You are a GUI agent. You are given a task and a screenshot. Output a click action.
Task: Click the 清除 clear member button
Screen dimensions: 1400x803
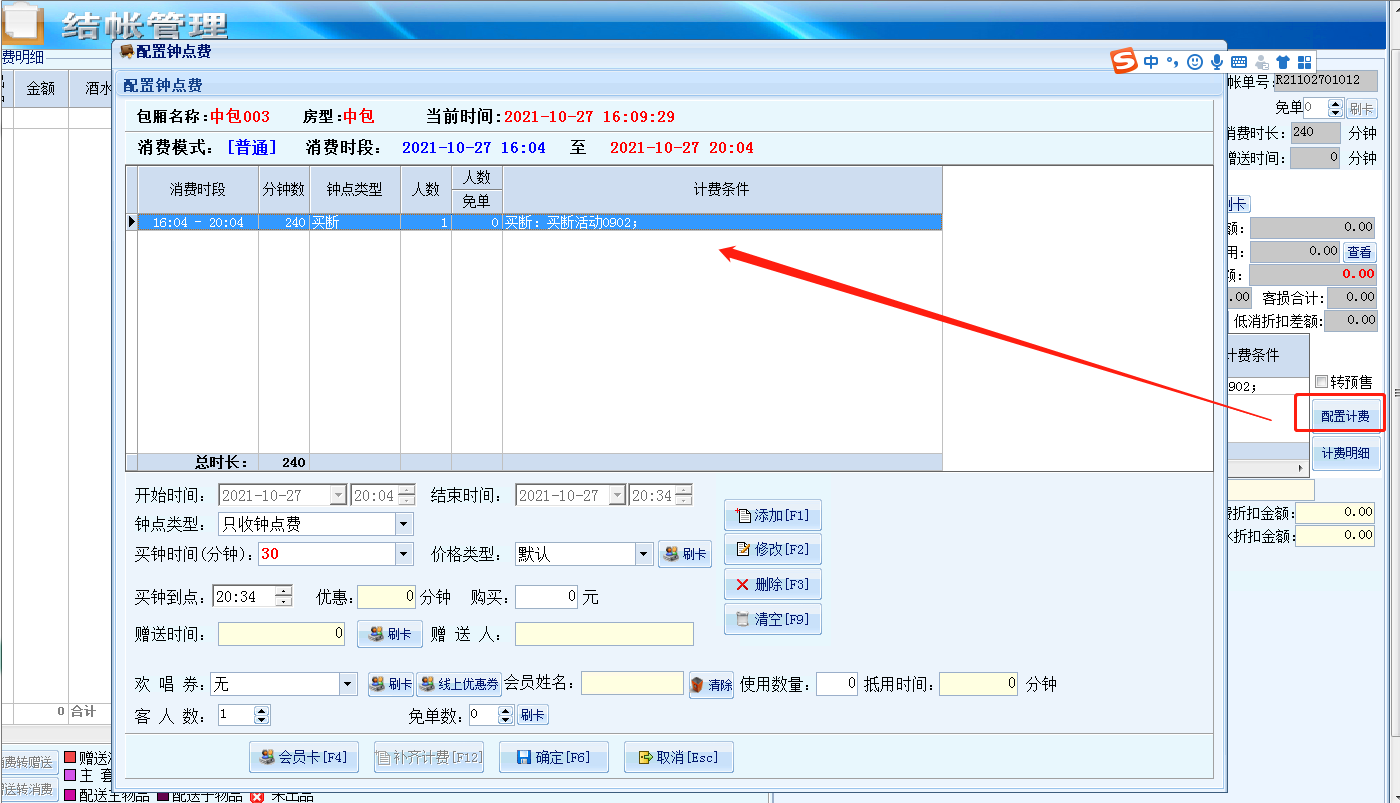[712, 685]
